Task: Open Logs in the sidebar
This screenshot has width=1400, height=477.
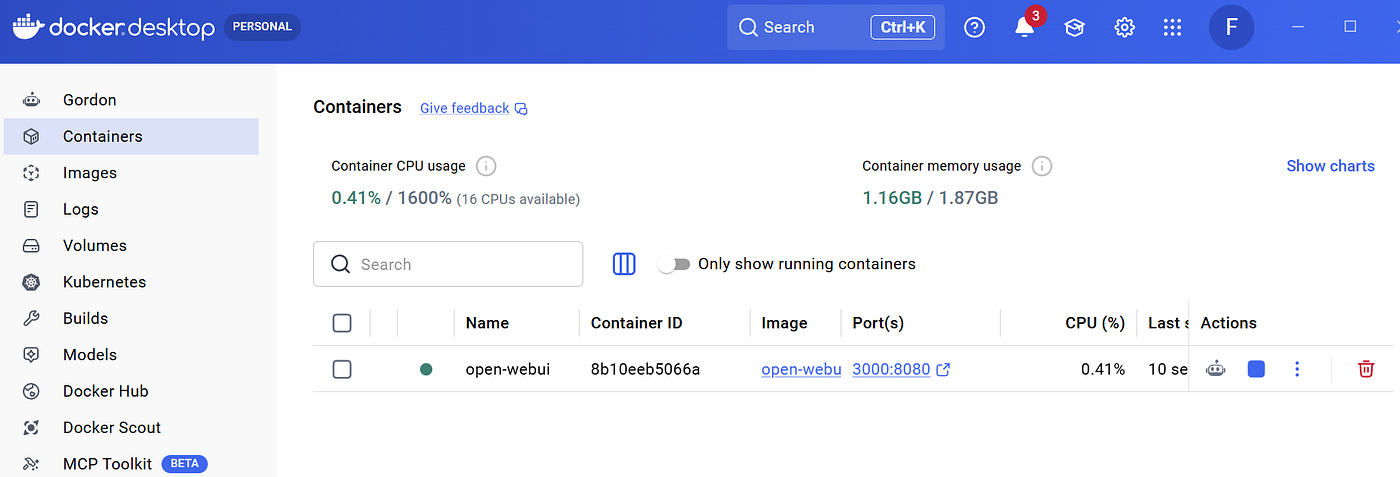Action: (x=131, y=209)
